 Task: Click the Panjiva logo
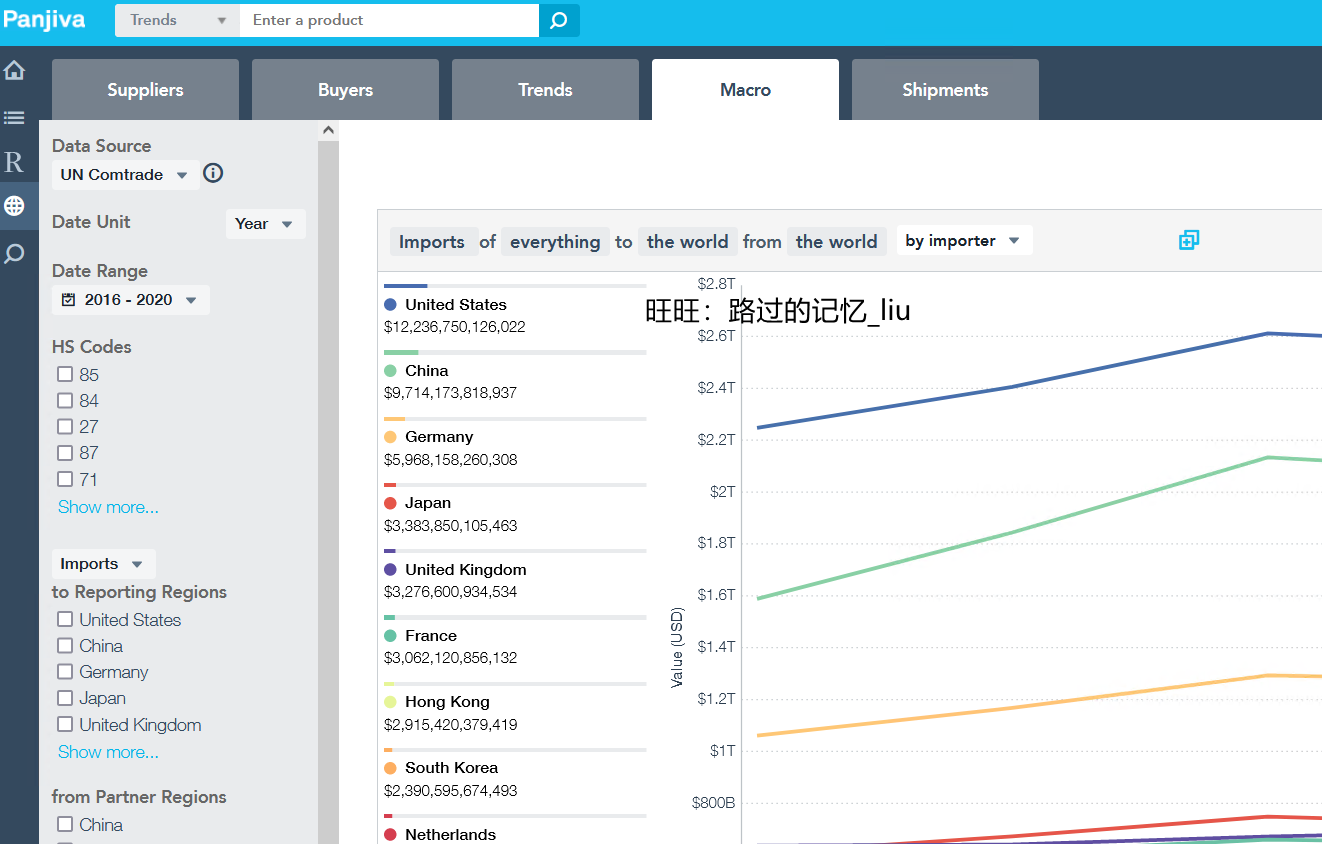(x=44, y=19)
